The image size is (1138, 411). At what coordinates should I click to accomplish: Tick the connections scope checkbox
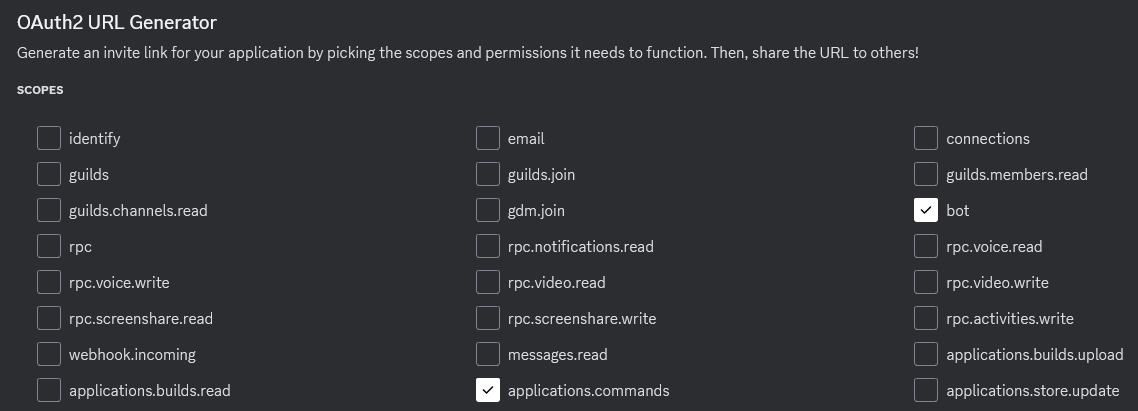[926, 138]
